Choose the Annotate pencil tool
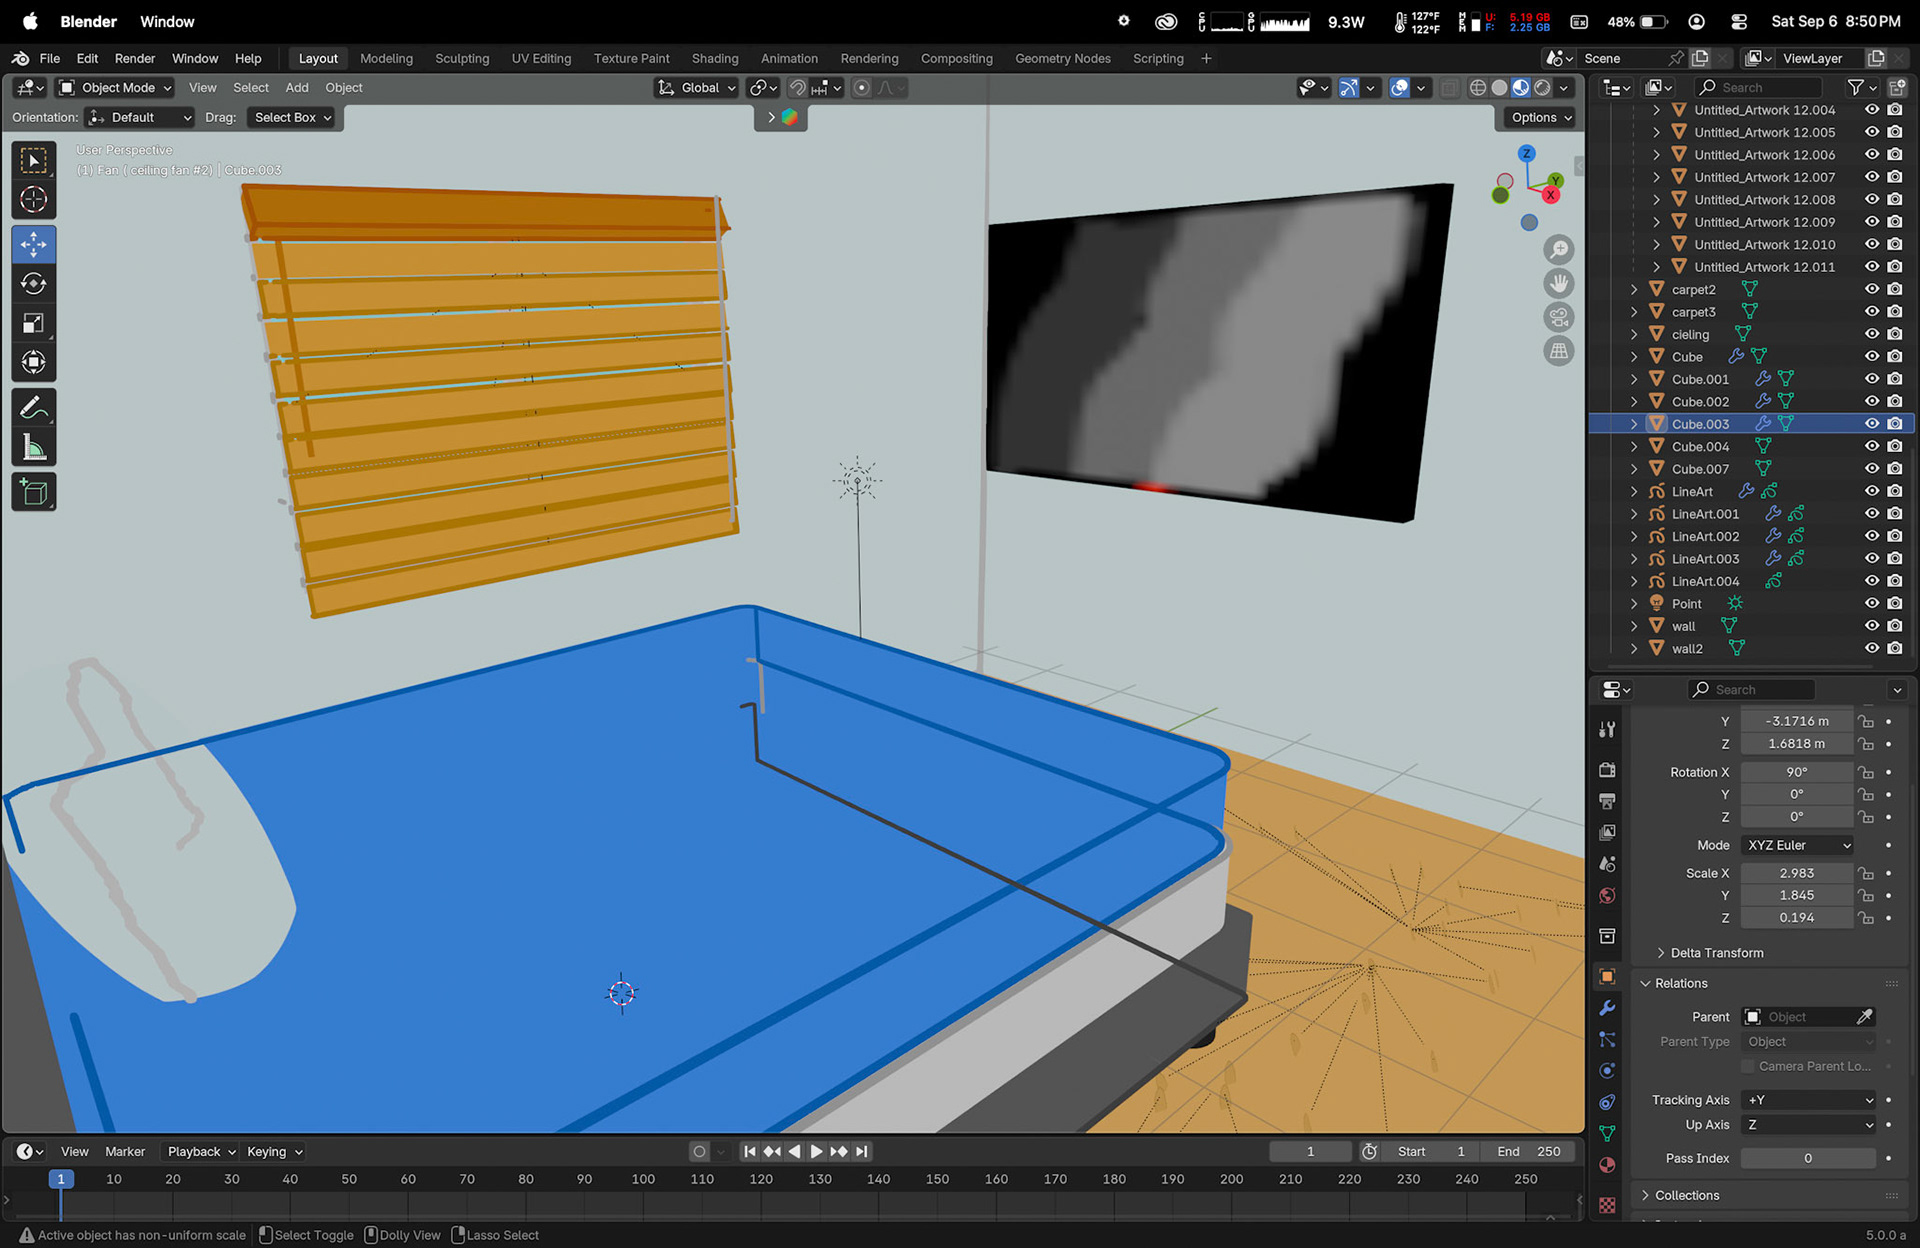This screenshot has width=1920, height=1248. [33, 408]
